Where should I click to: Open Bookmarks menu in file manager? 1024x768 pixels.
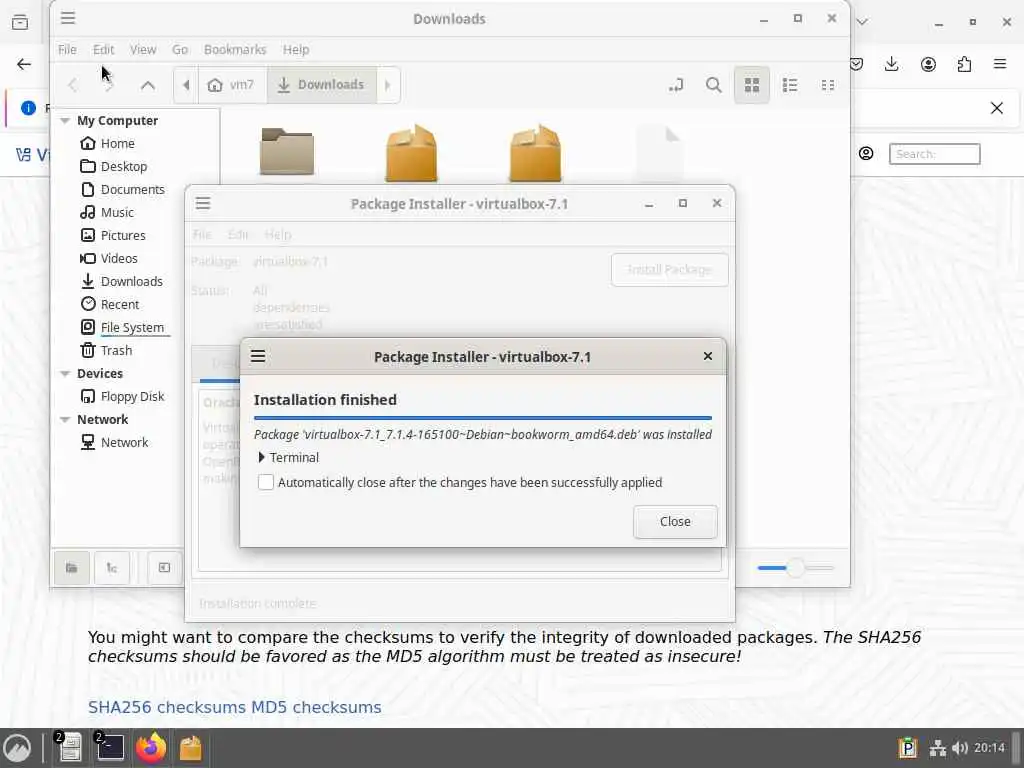(x=235, y=50)
